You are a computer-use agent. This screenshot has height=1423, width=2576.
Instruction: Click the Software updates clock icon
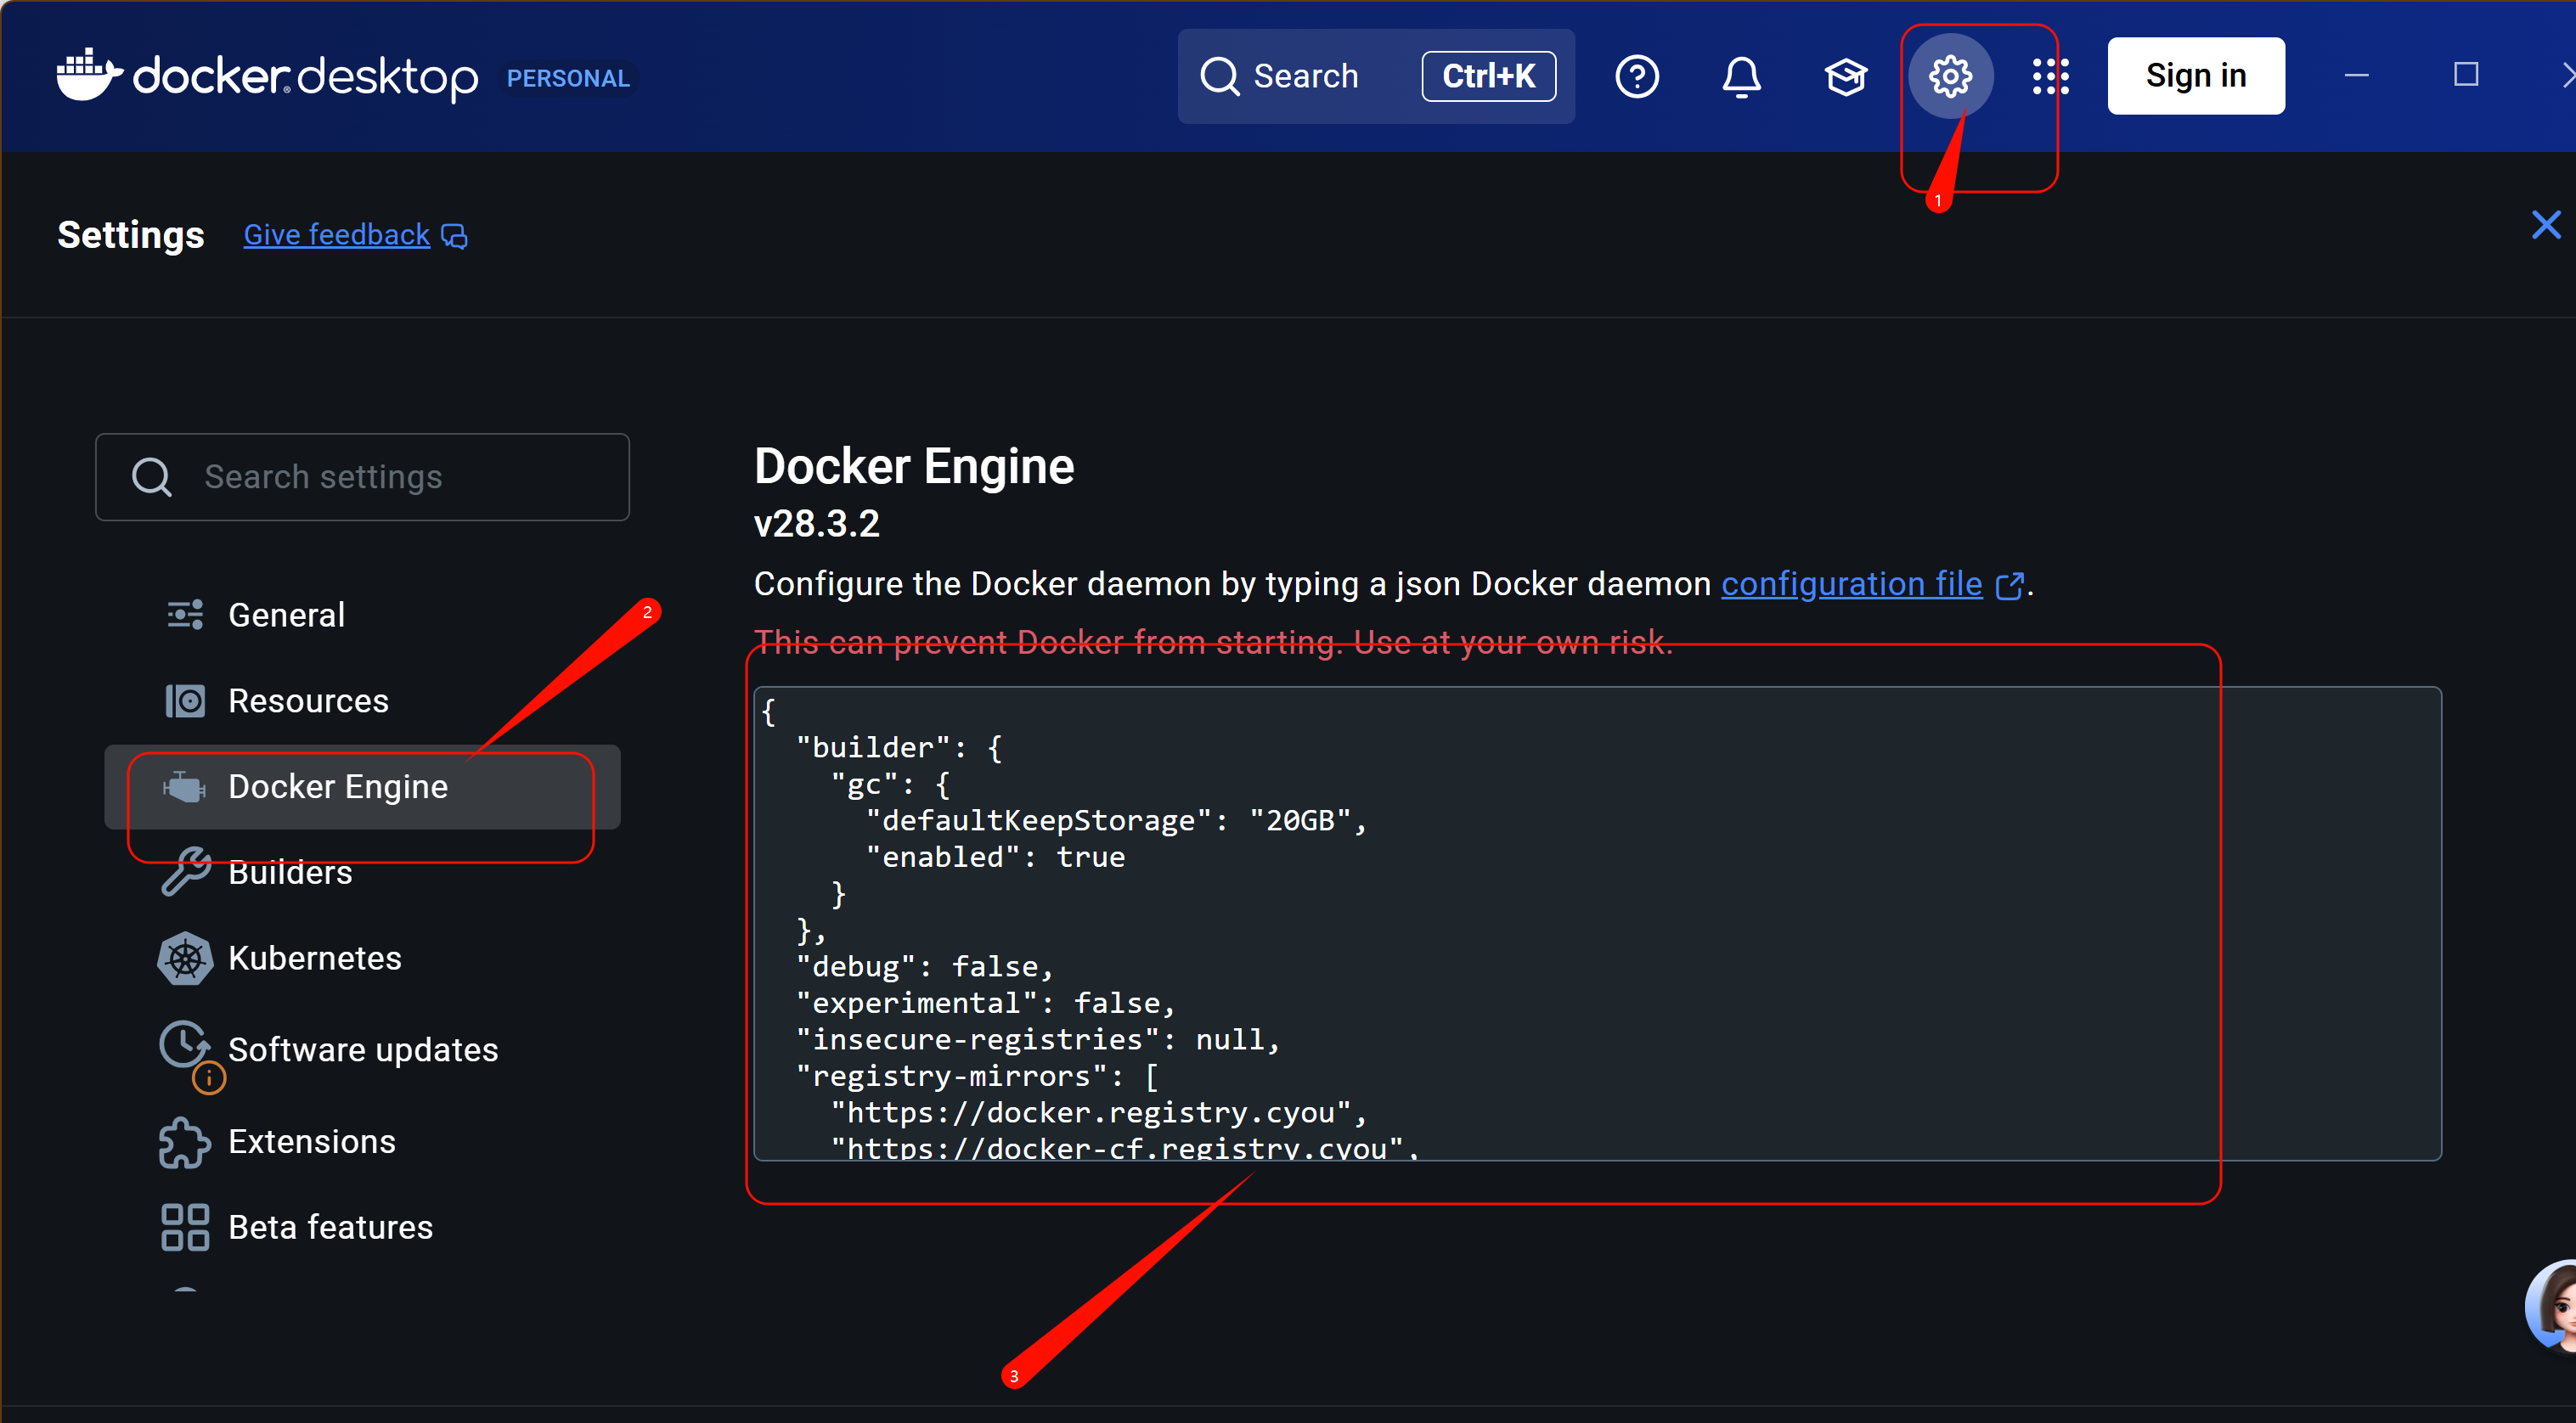tap(184, 1045)
